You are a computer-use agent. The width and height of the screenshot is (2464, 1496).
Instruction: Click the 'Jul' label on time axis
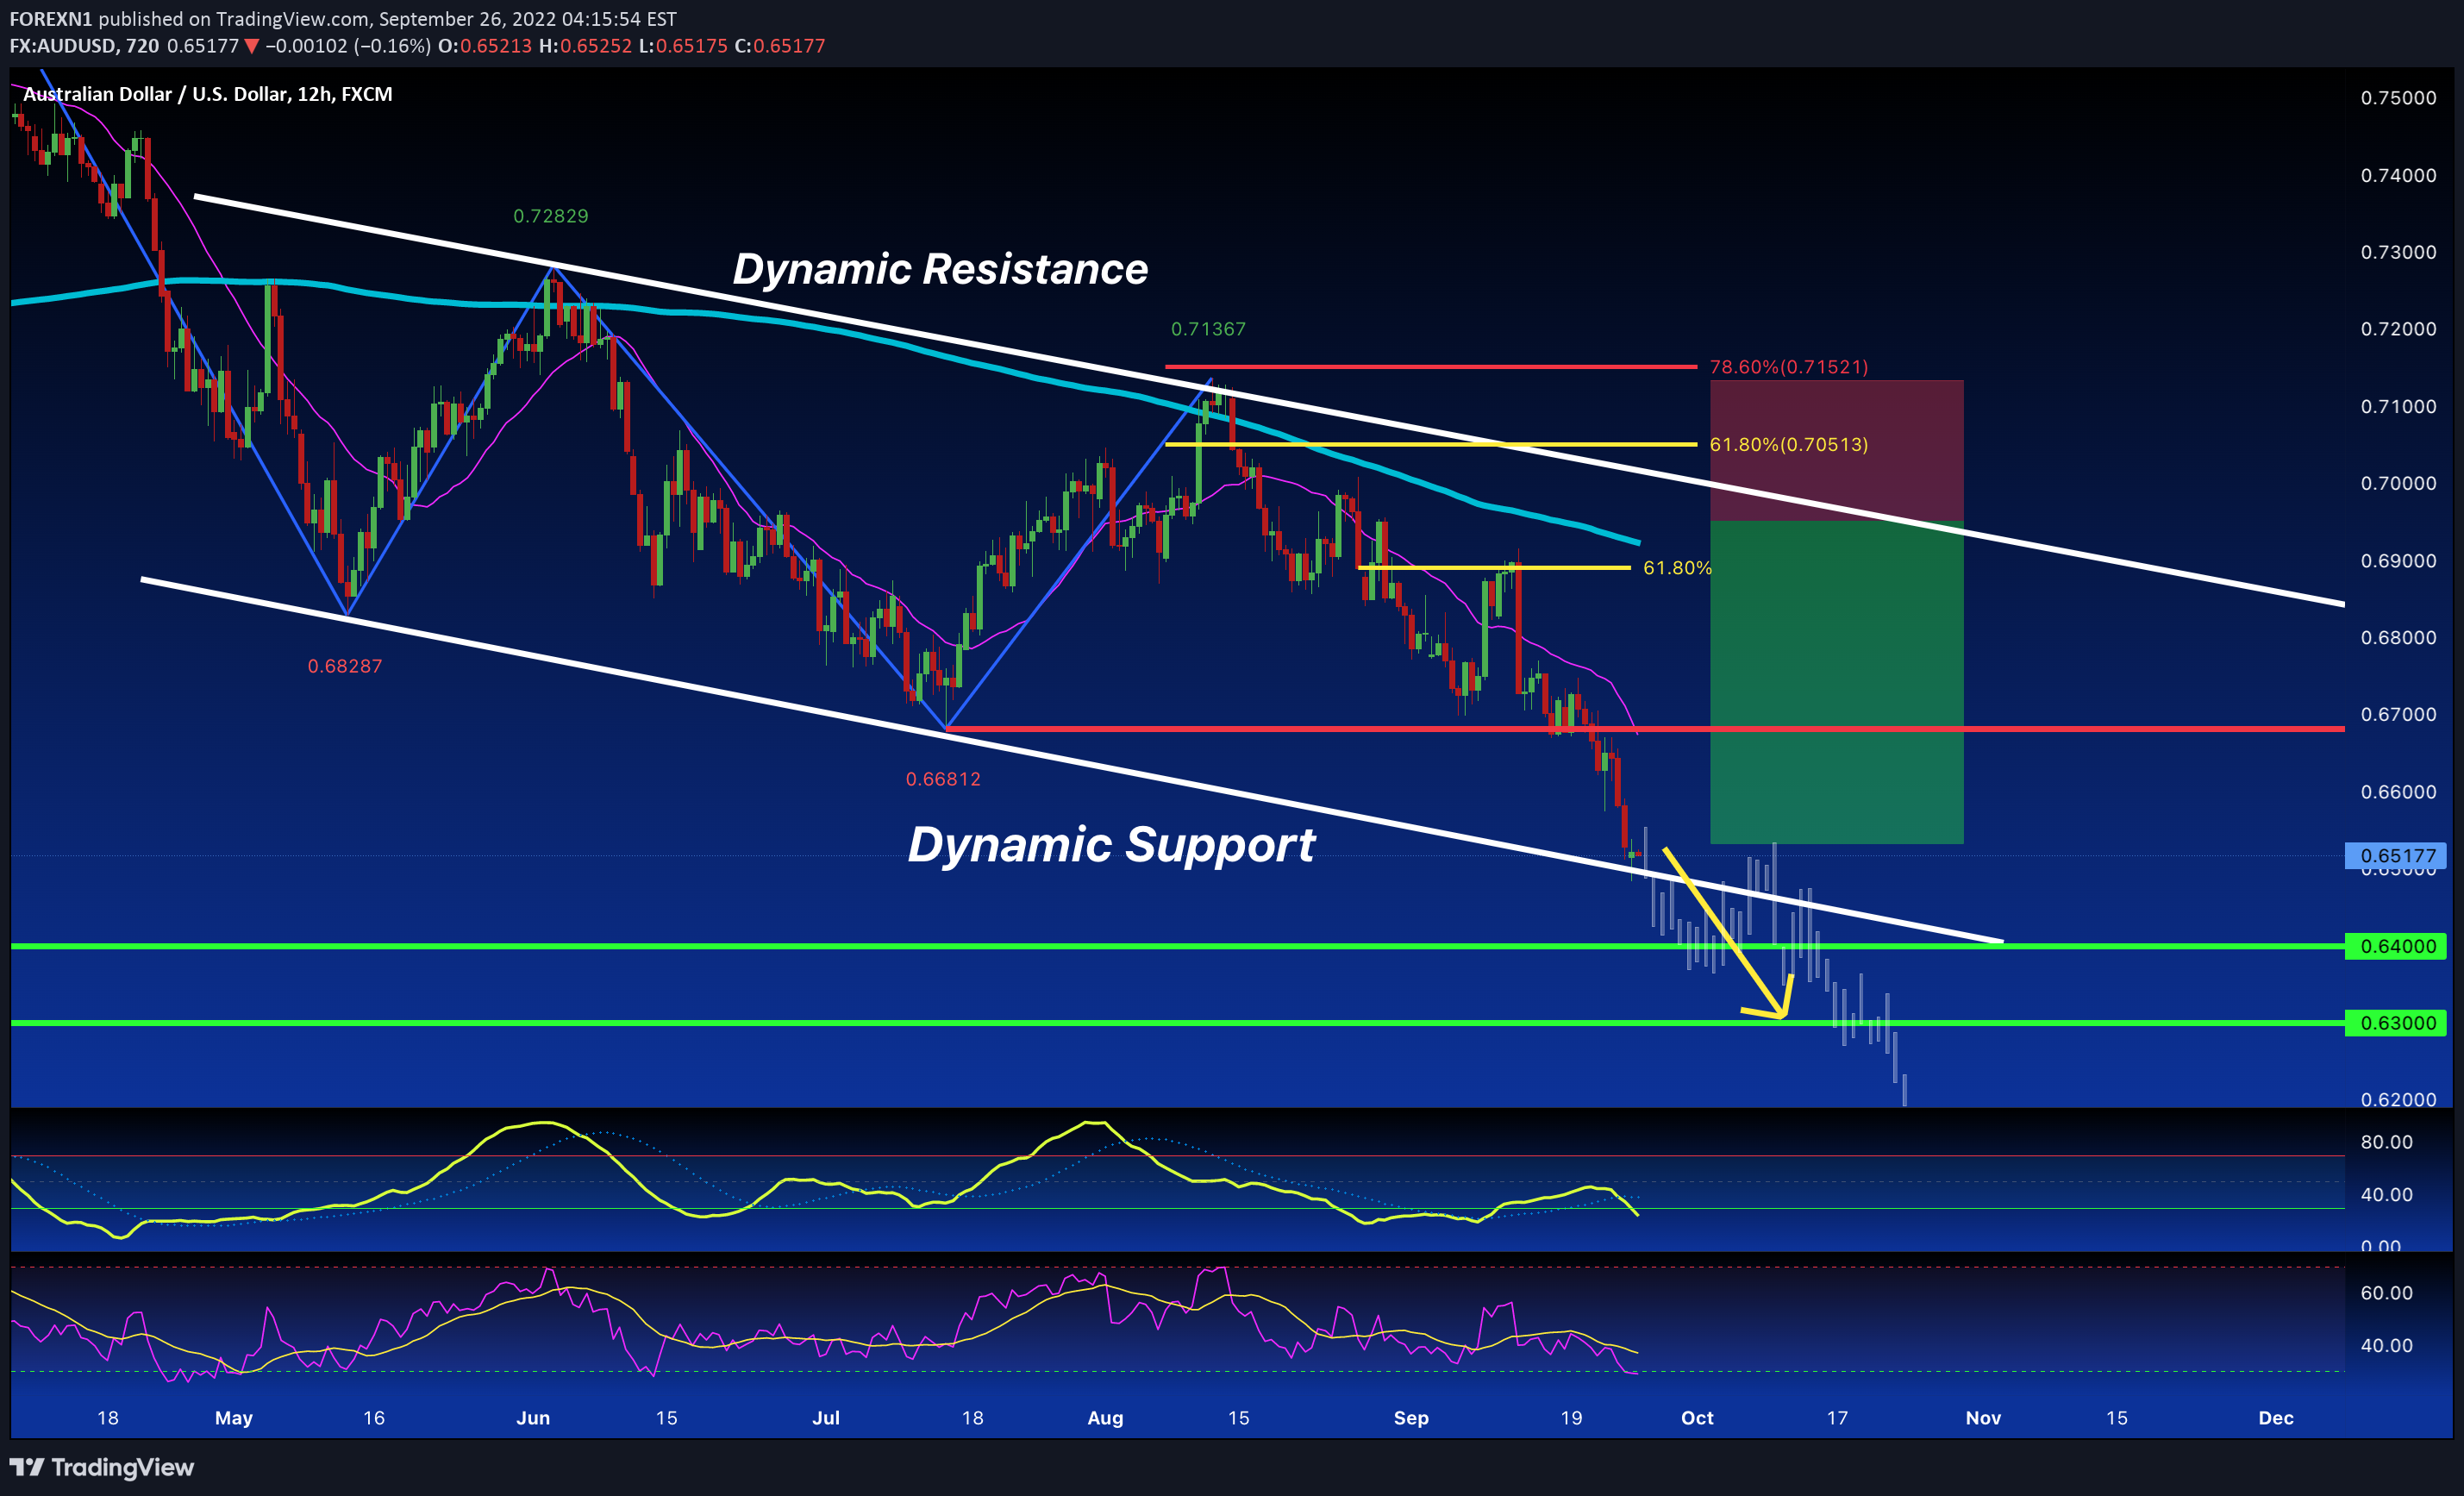tap(826, 1418)
